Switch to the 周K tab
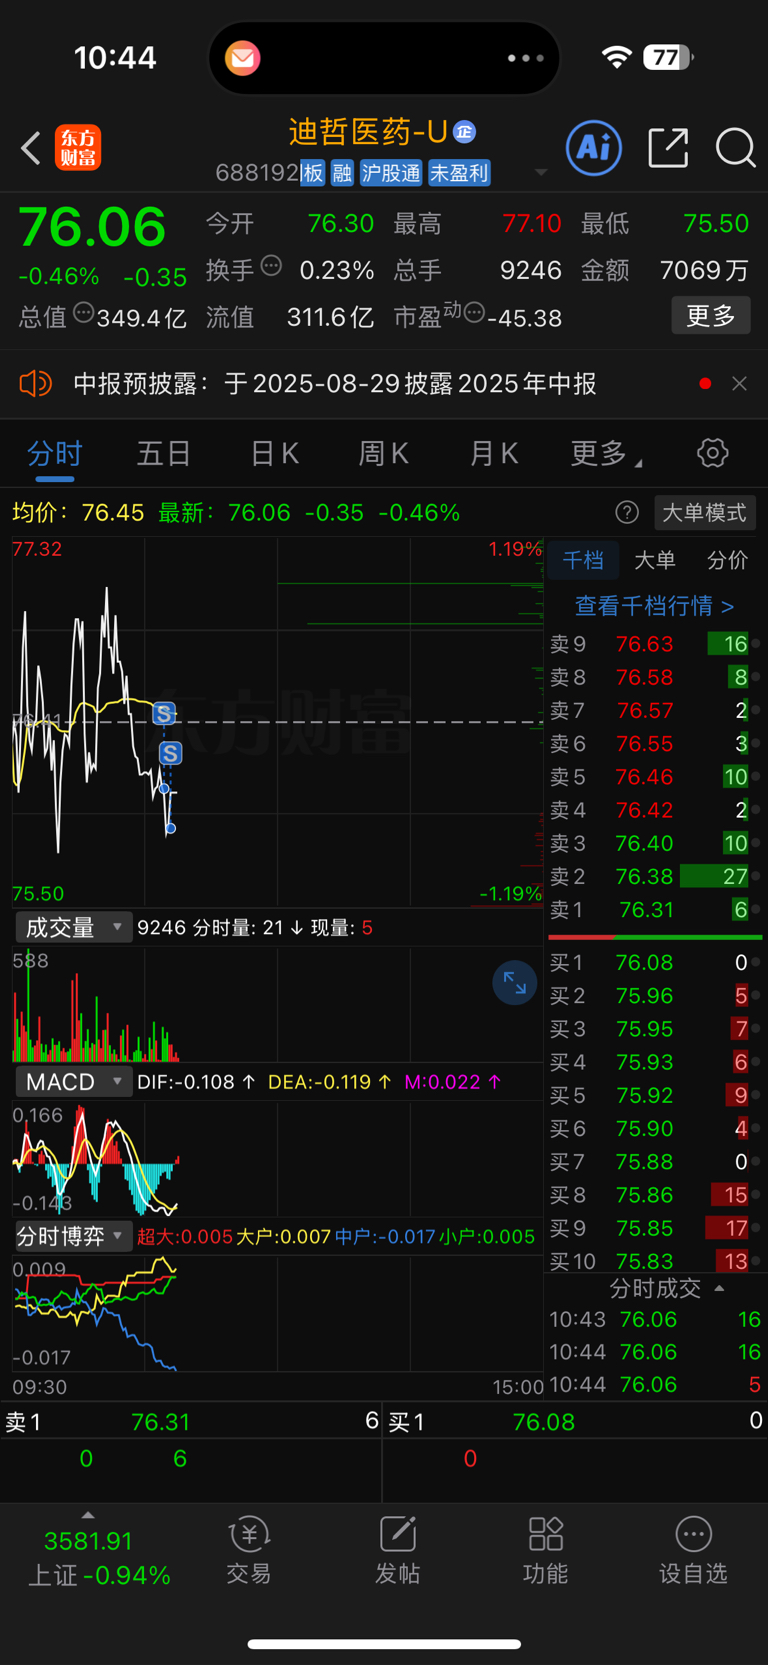Image resolution: width=769 pixels, height=1665 pixels. click(383, 454)
